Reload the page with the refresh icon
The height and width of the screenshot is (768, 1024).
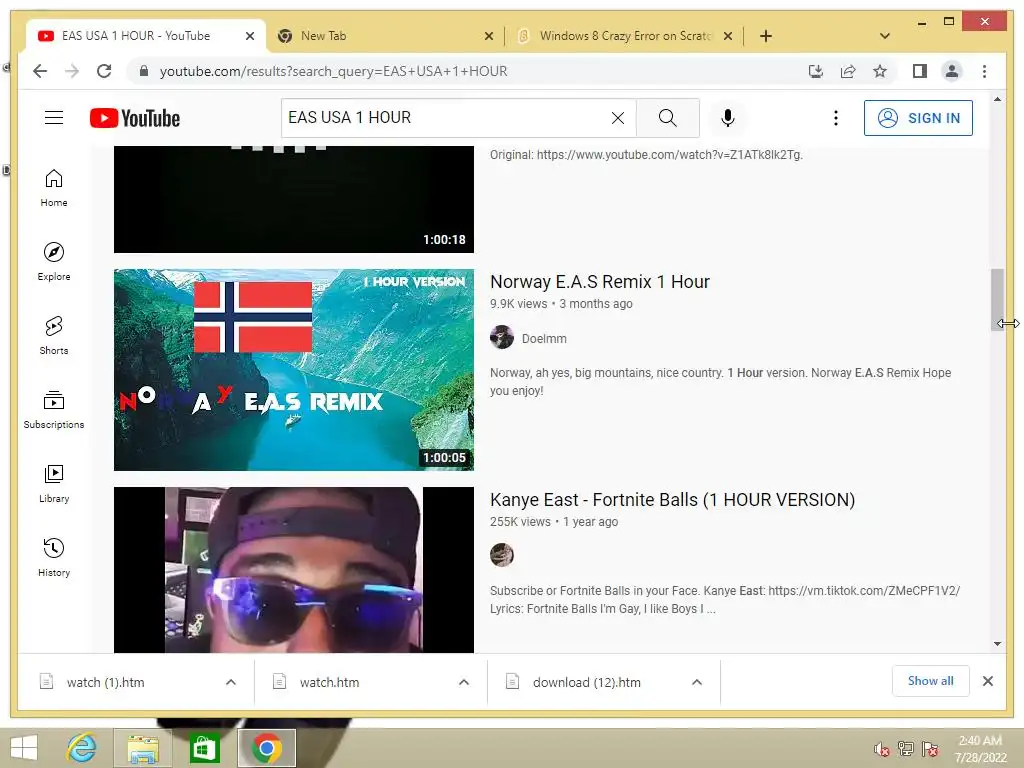(104, 71)
